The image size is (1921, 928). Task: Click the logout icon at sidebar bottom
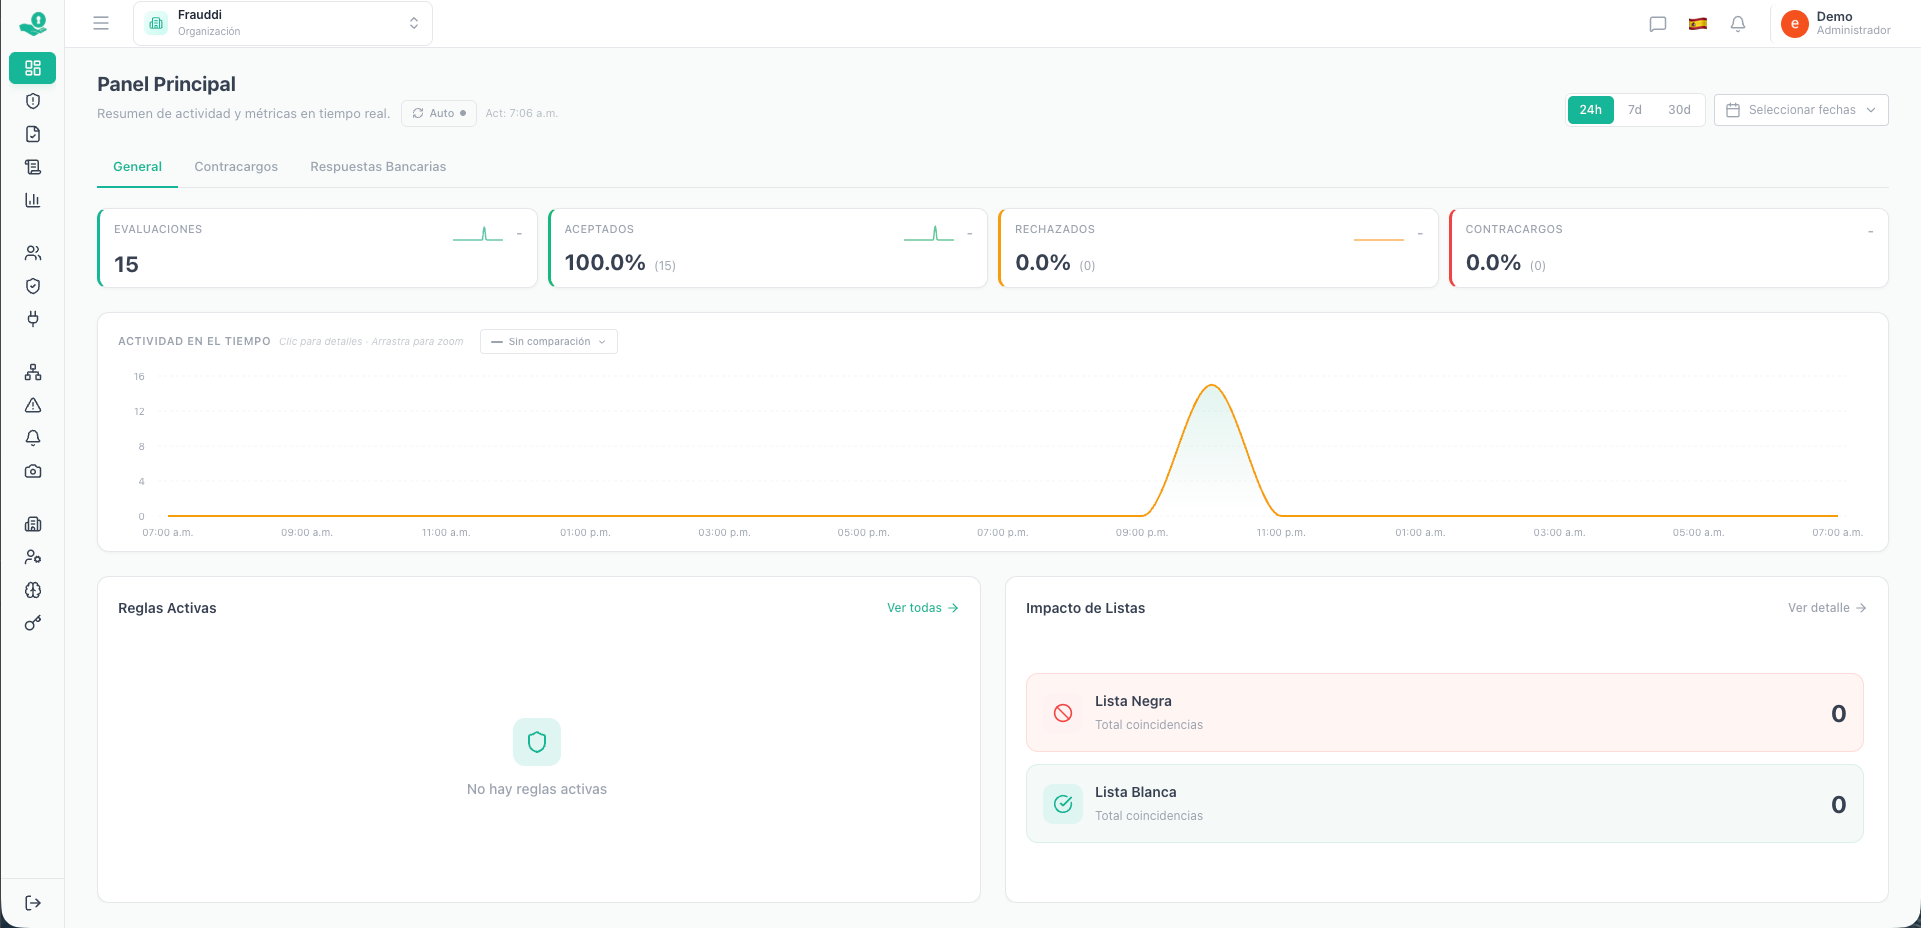point(33,902)
